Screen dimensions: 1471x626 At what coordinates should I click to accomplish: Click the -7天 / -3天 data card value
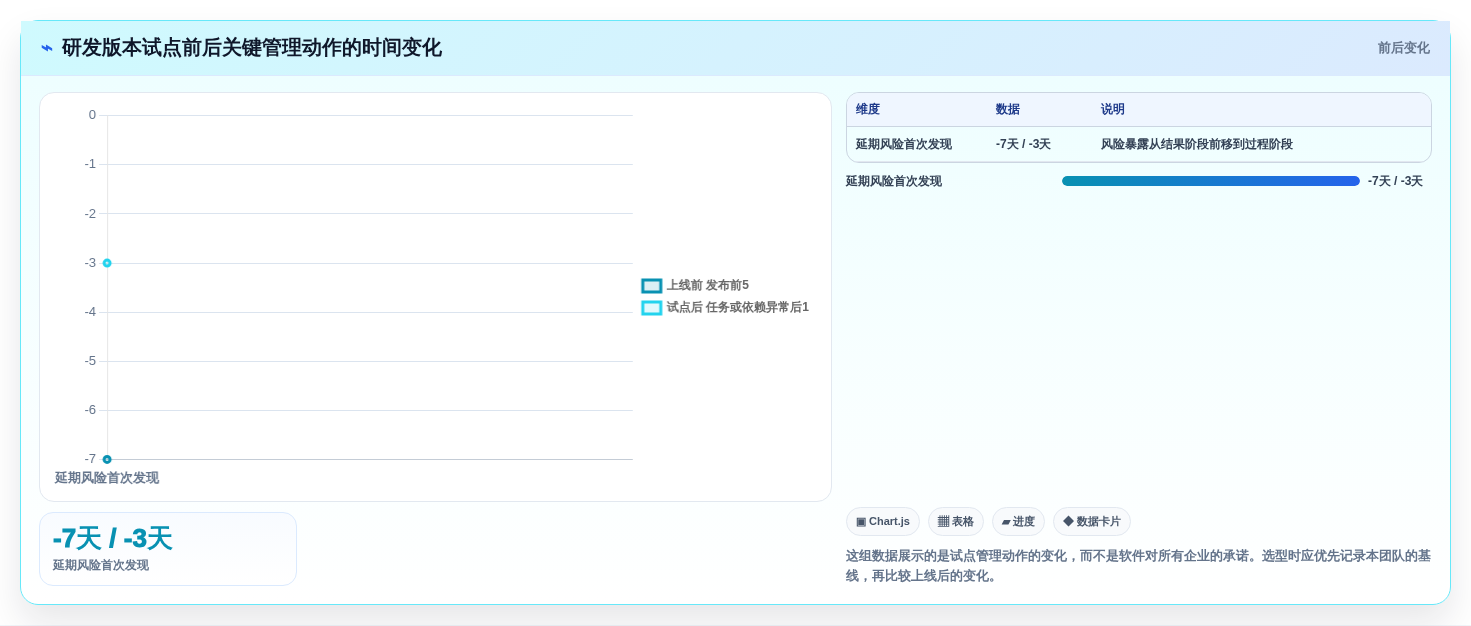pos(112,539)
